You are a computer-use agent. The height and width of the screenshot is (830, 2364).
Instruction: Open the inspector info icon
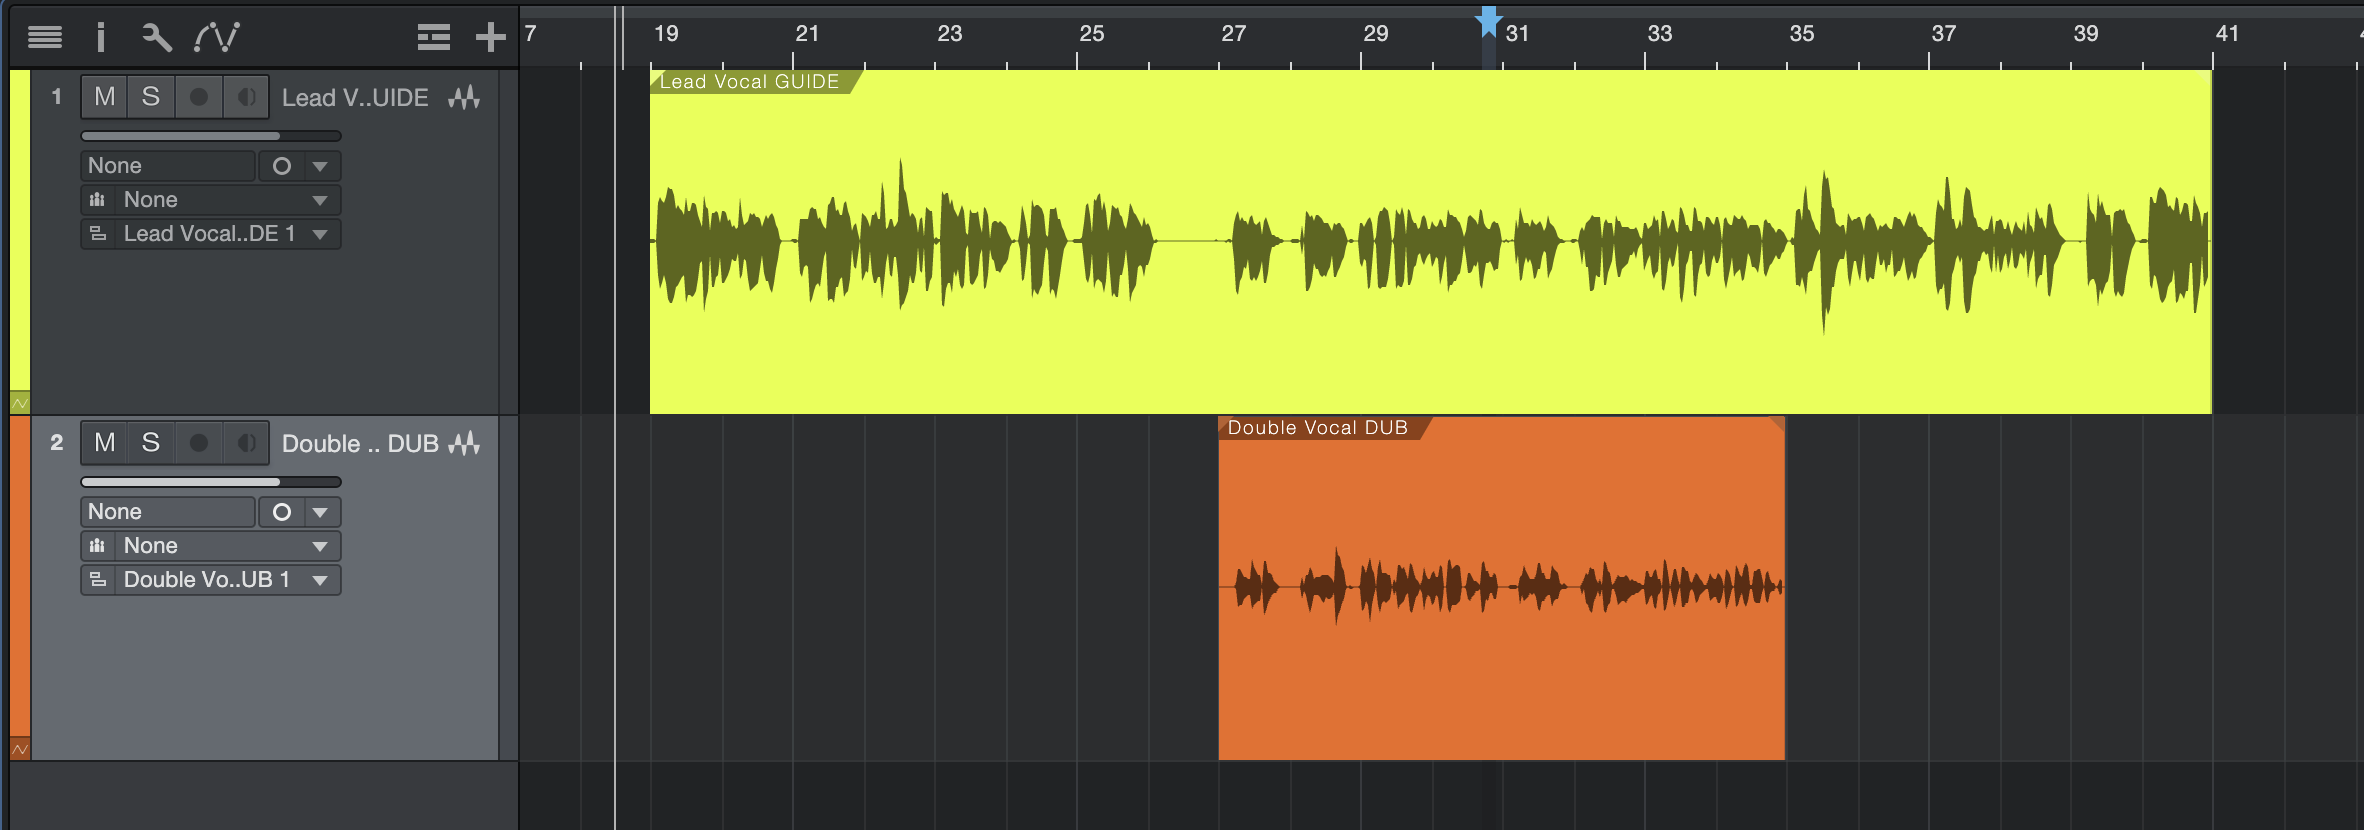tap(100, 38)
